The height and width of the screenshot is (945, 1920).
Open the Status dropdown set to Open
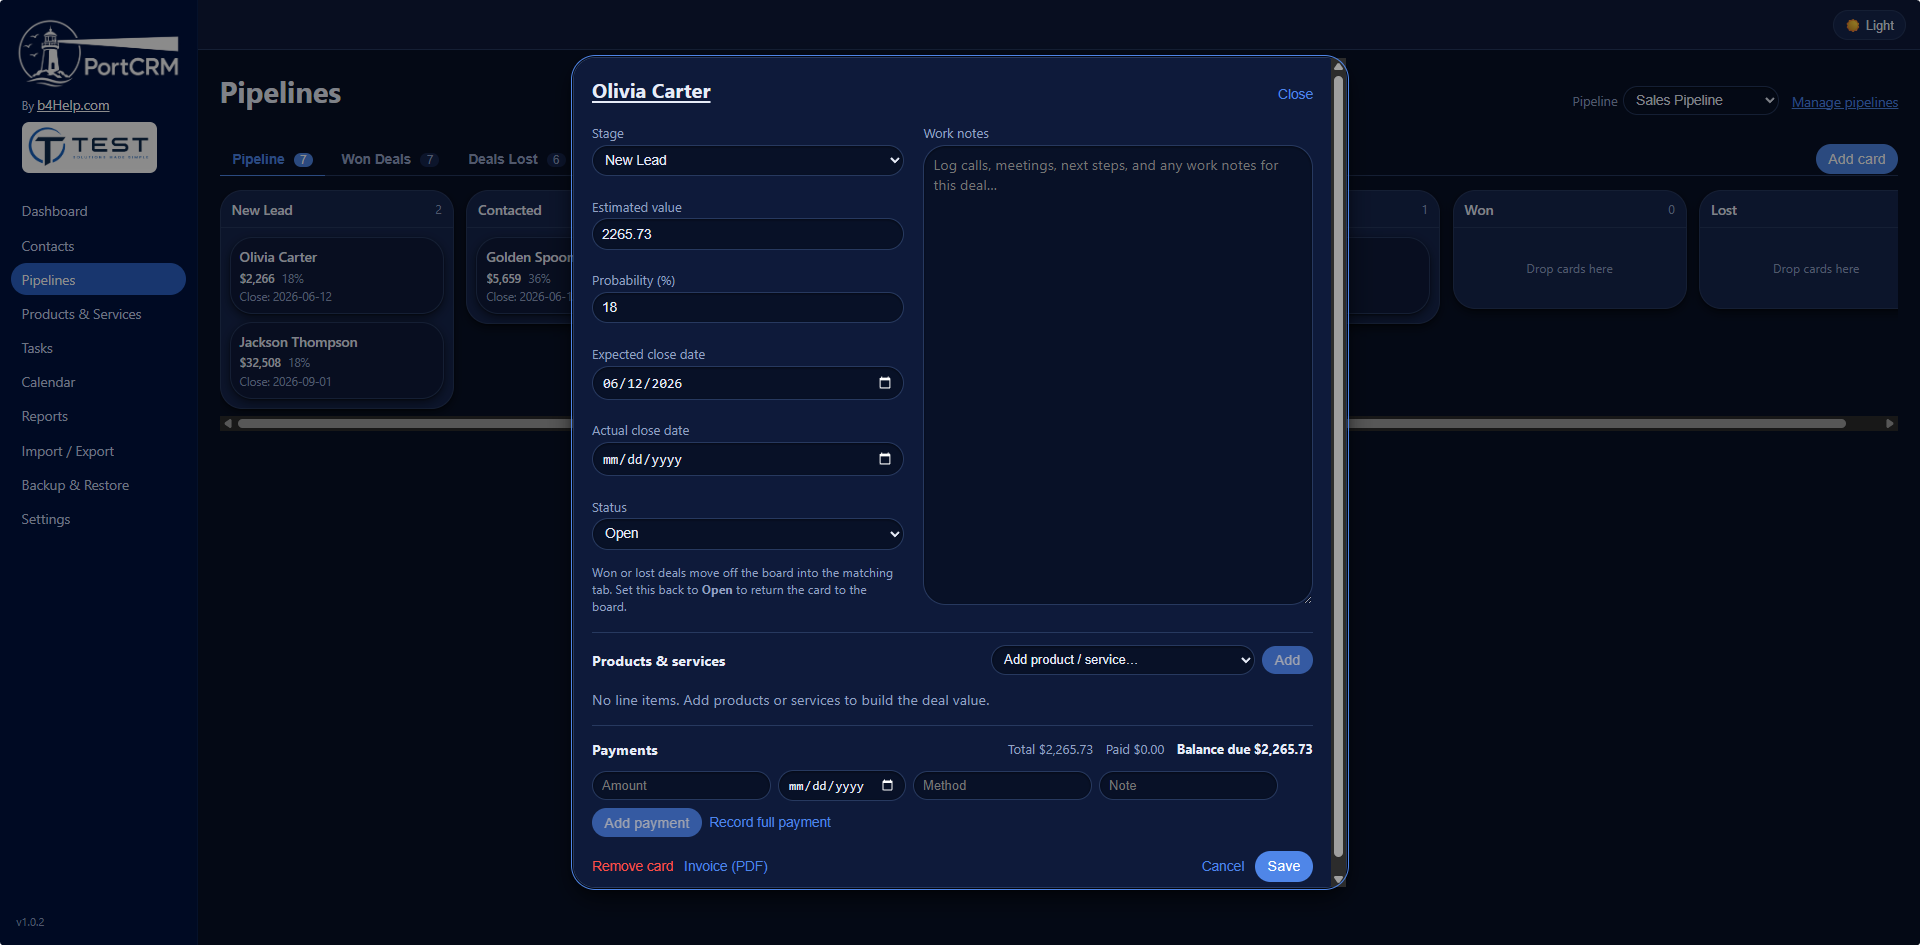point(747,534)
